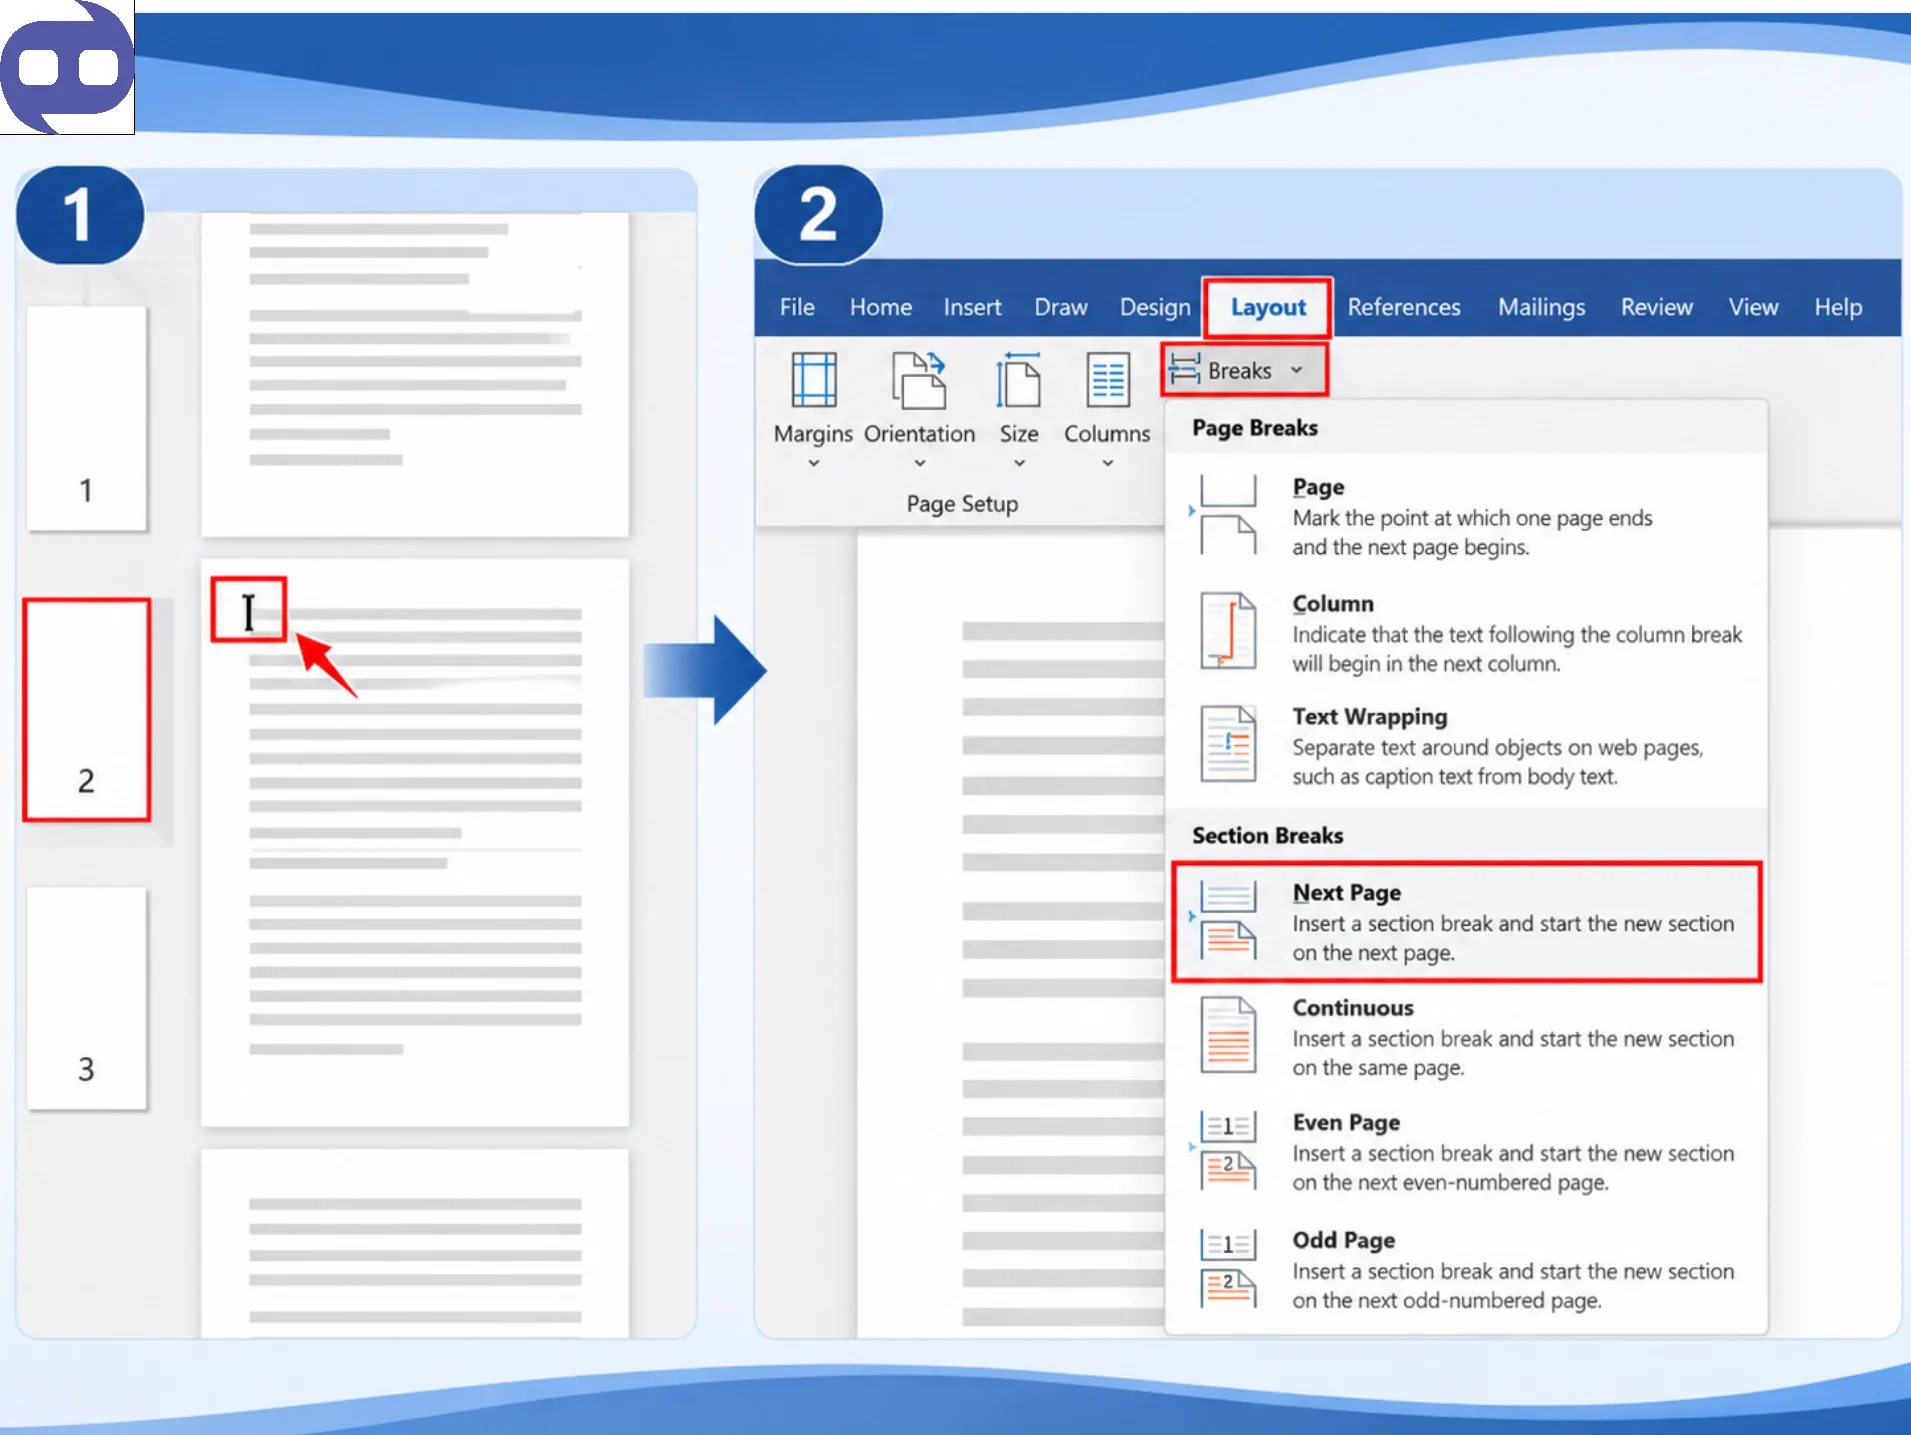Image resolution: width=1911 pixels, height=1435 pixels.
Task: Click "on the next even-numbered page." text
Action: coord(1450,1183)
